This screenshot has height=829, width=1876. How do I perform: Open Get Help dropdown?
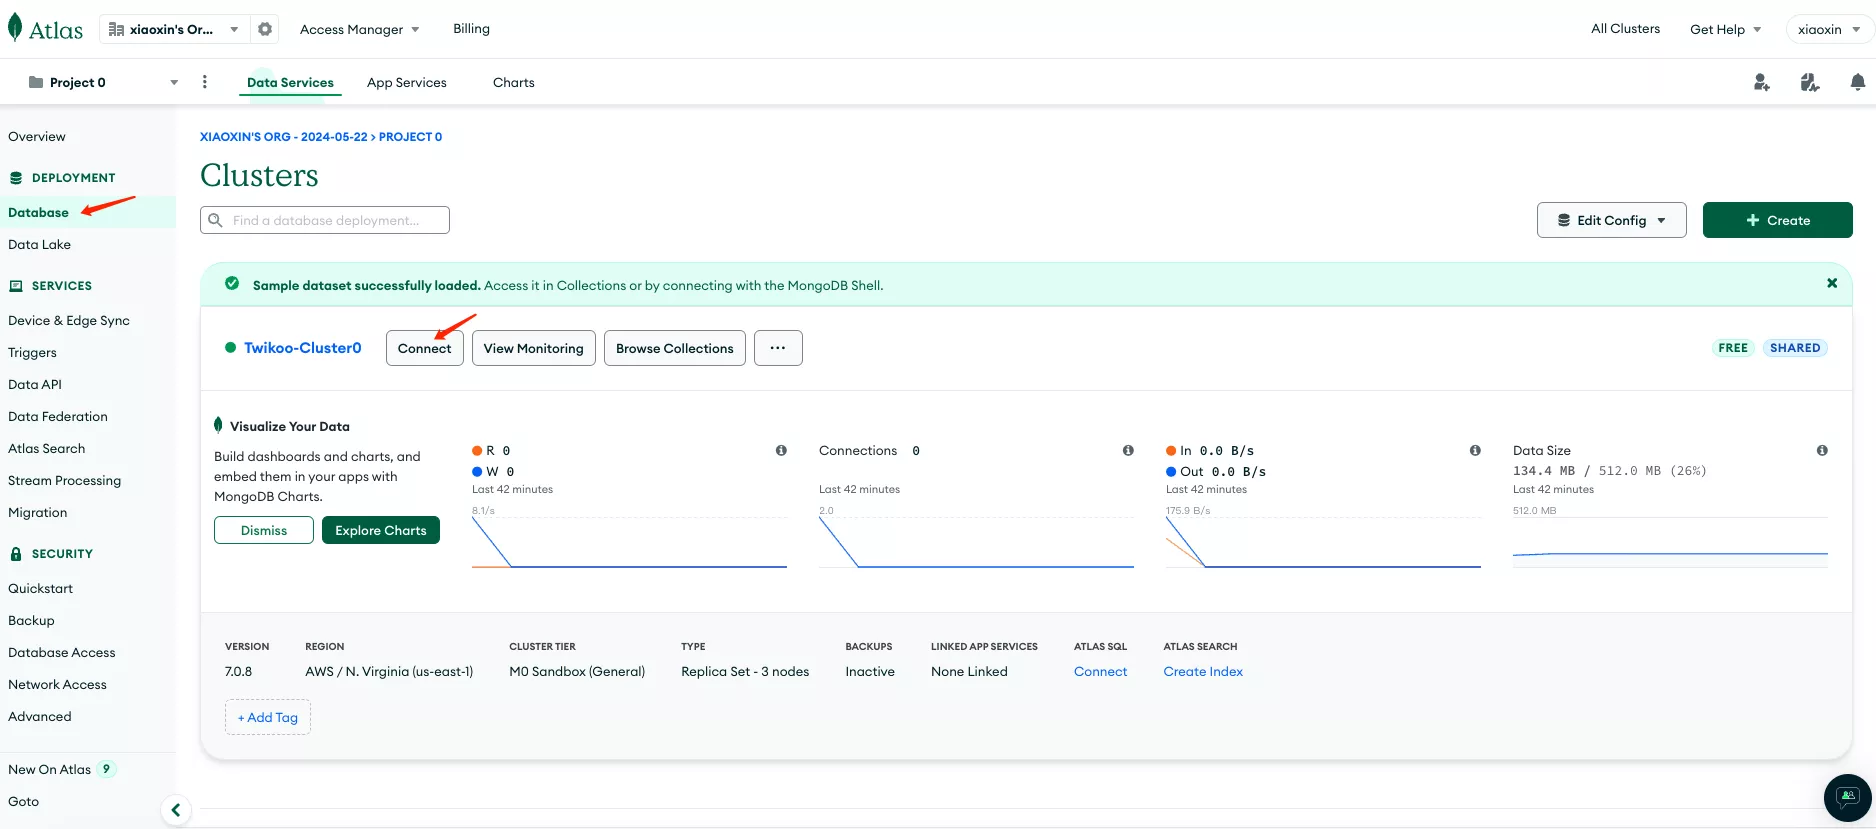(1725, 29)
